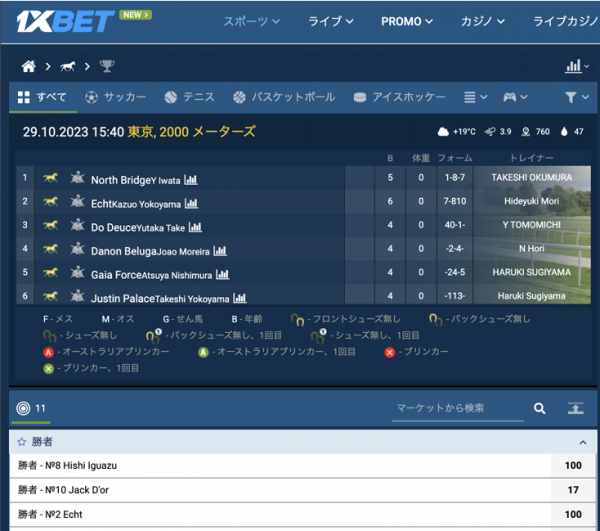
Task: Open Danon Beluga statistics chart
Action: (220, 251)
